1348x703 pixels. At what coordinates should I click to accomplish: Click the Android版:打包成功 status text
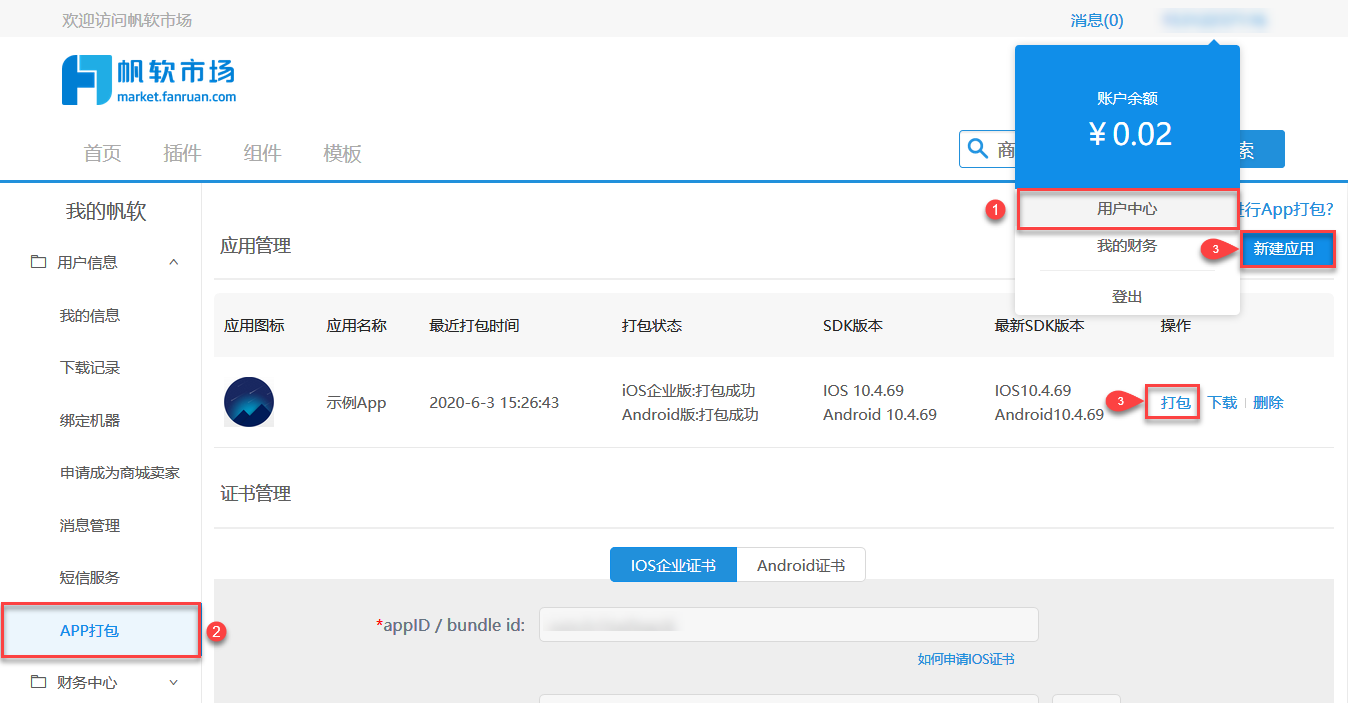click(690, 414)
